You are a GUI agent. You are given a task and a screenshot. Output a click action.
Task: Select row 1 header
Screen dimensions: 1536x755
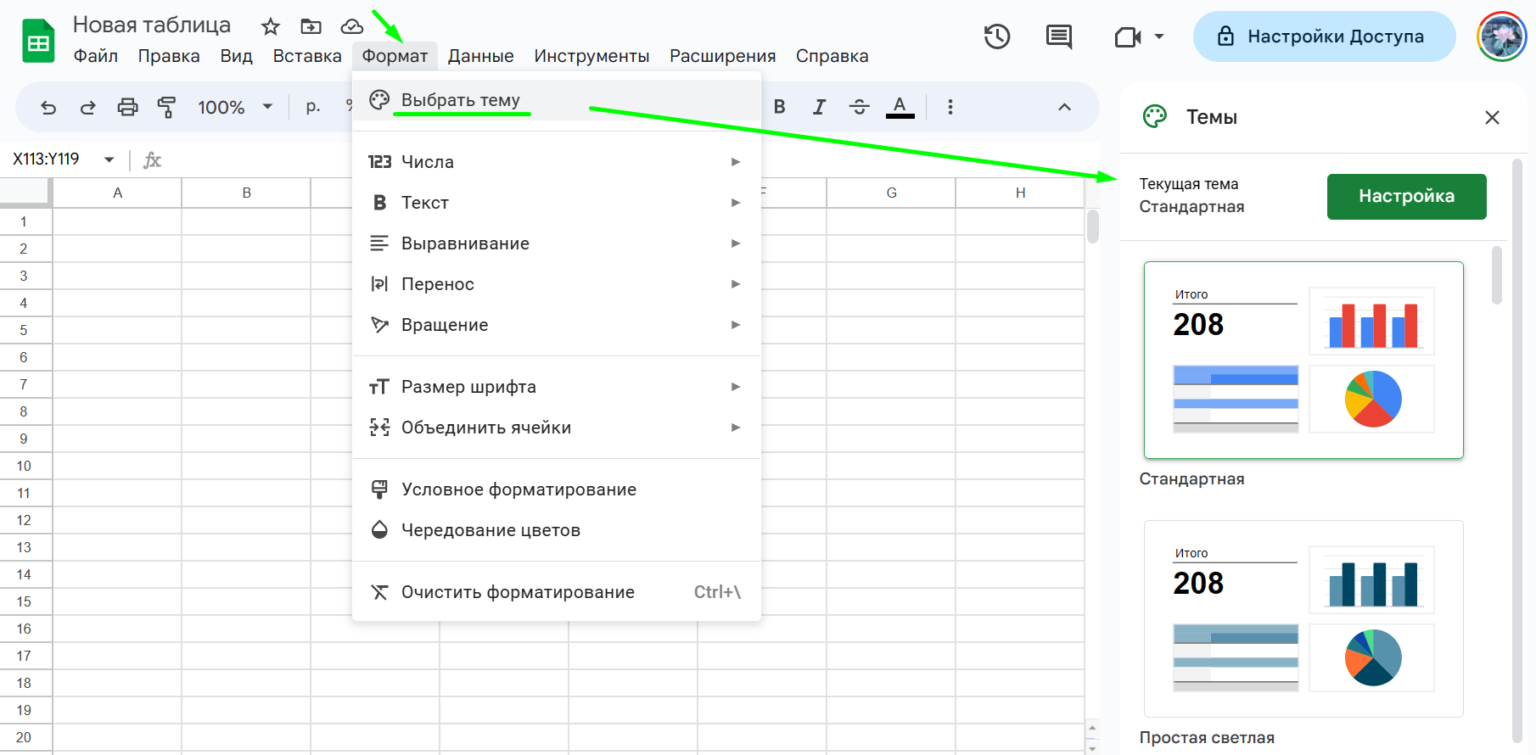26,221
